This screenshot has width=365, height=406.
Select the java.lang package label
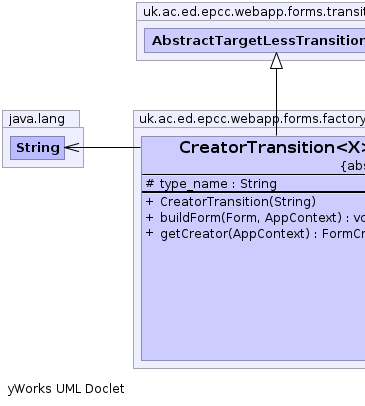[37, 119]
